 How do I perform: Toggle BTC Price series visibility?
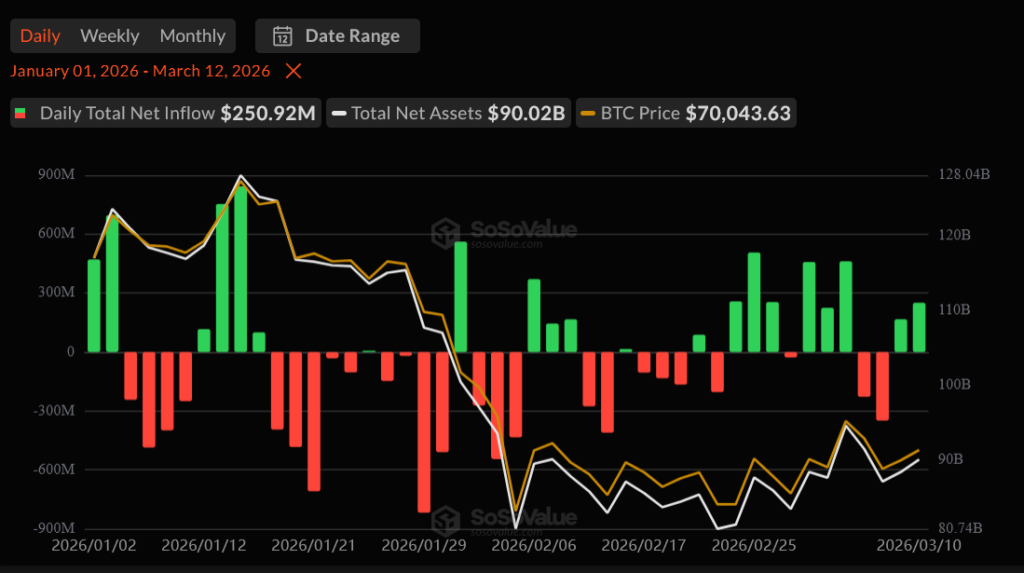tap(686, 113)
